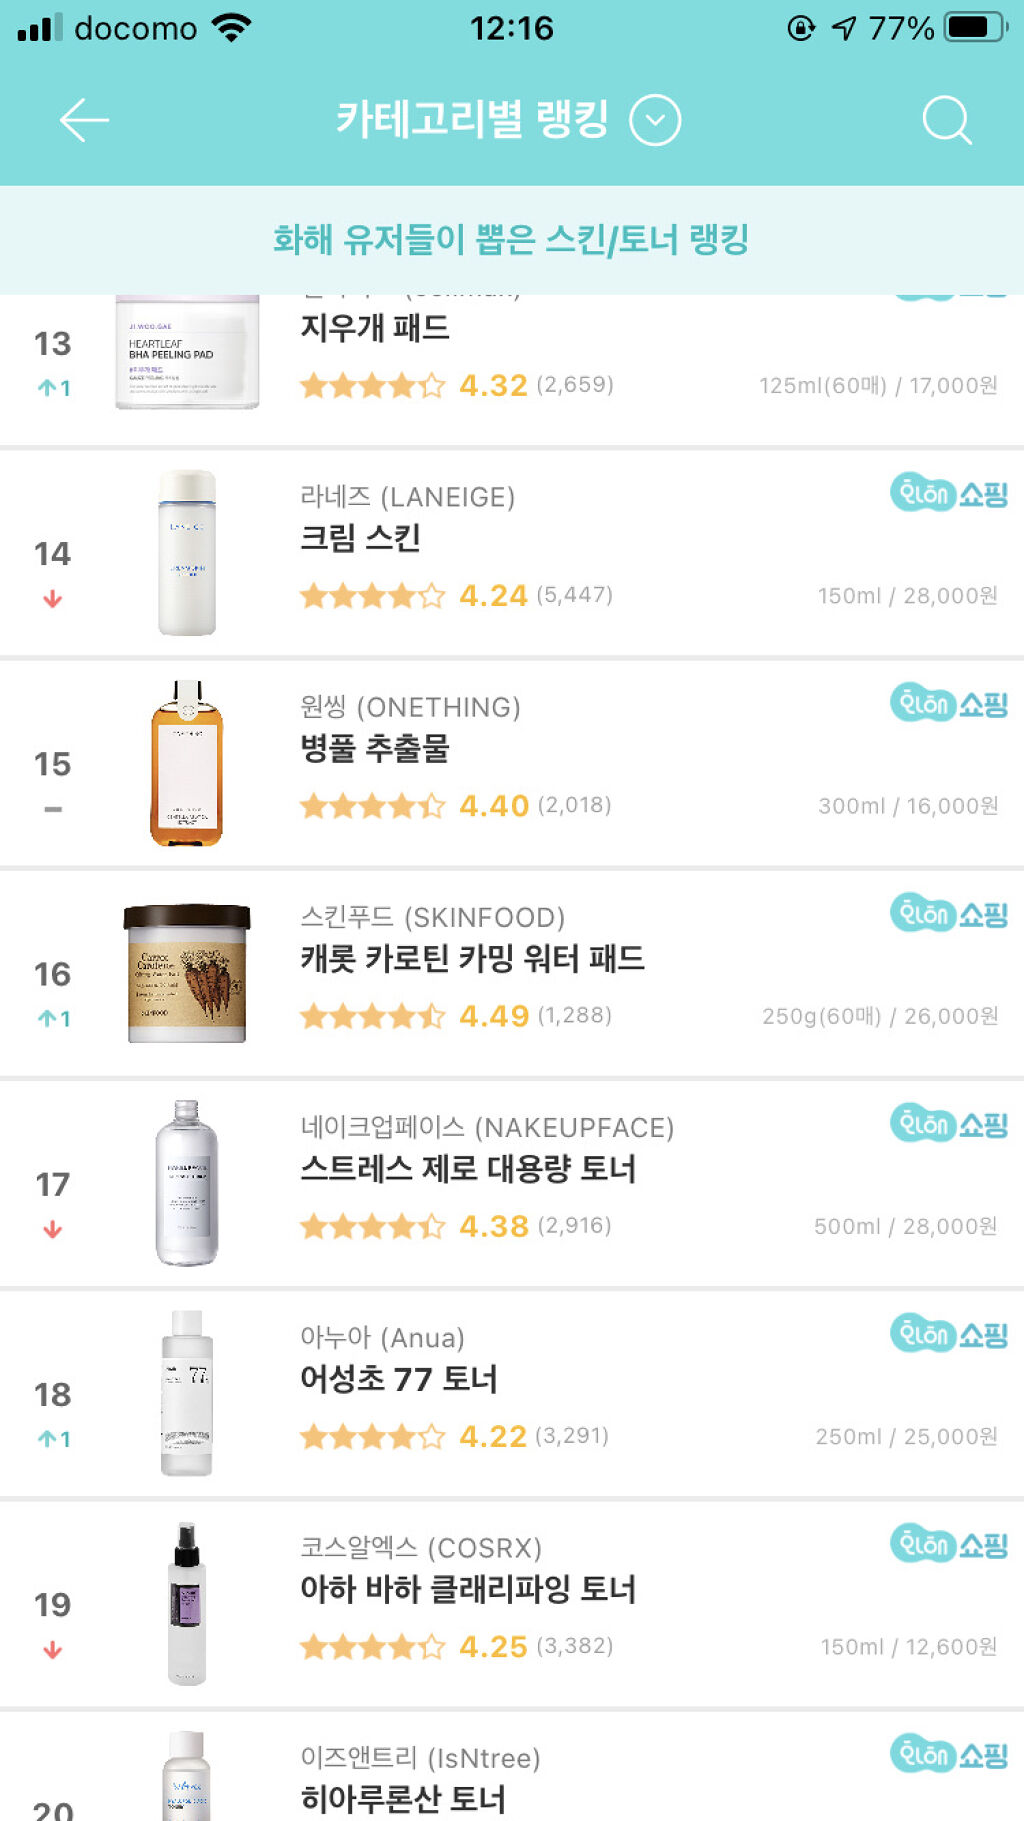The height and width of the screenshot is (1821, 1024).
Task: Open search with the magnifier icon
Action: pos(945,121)
